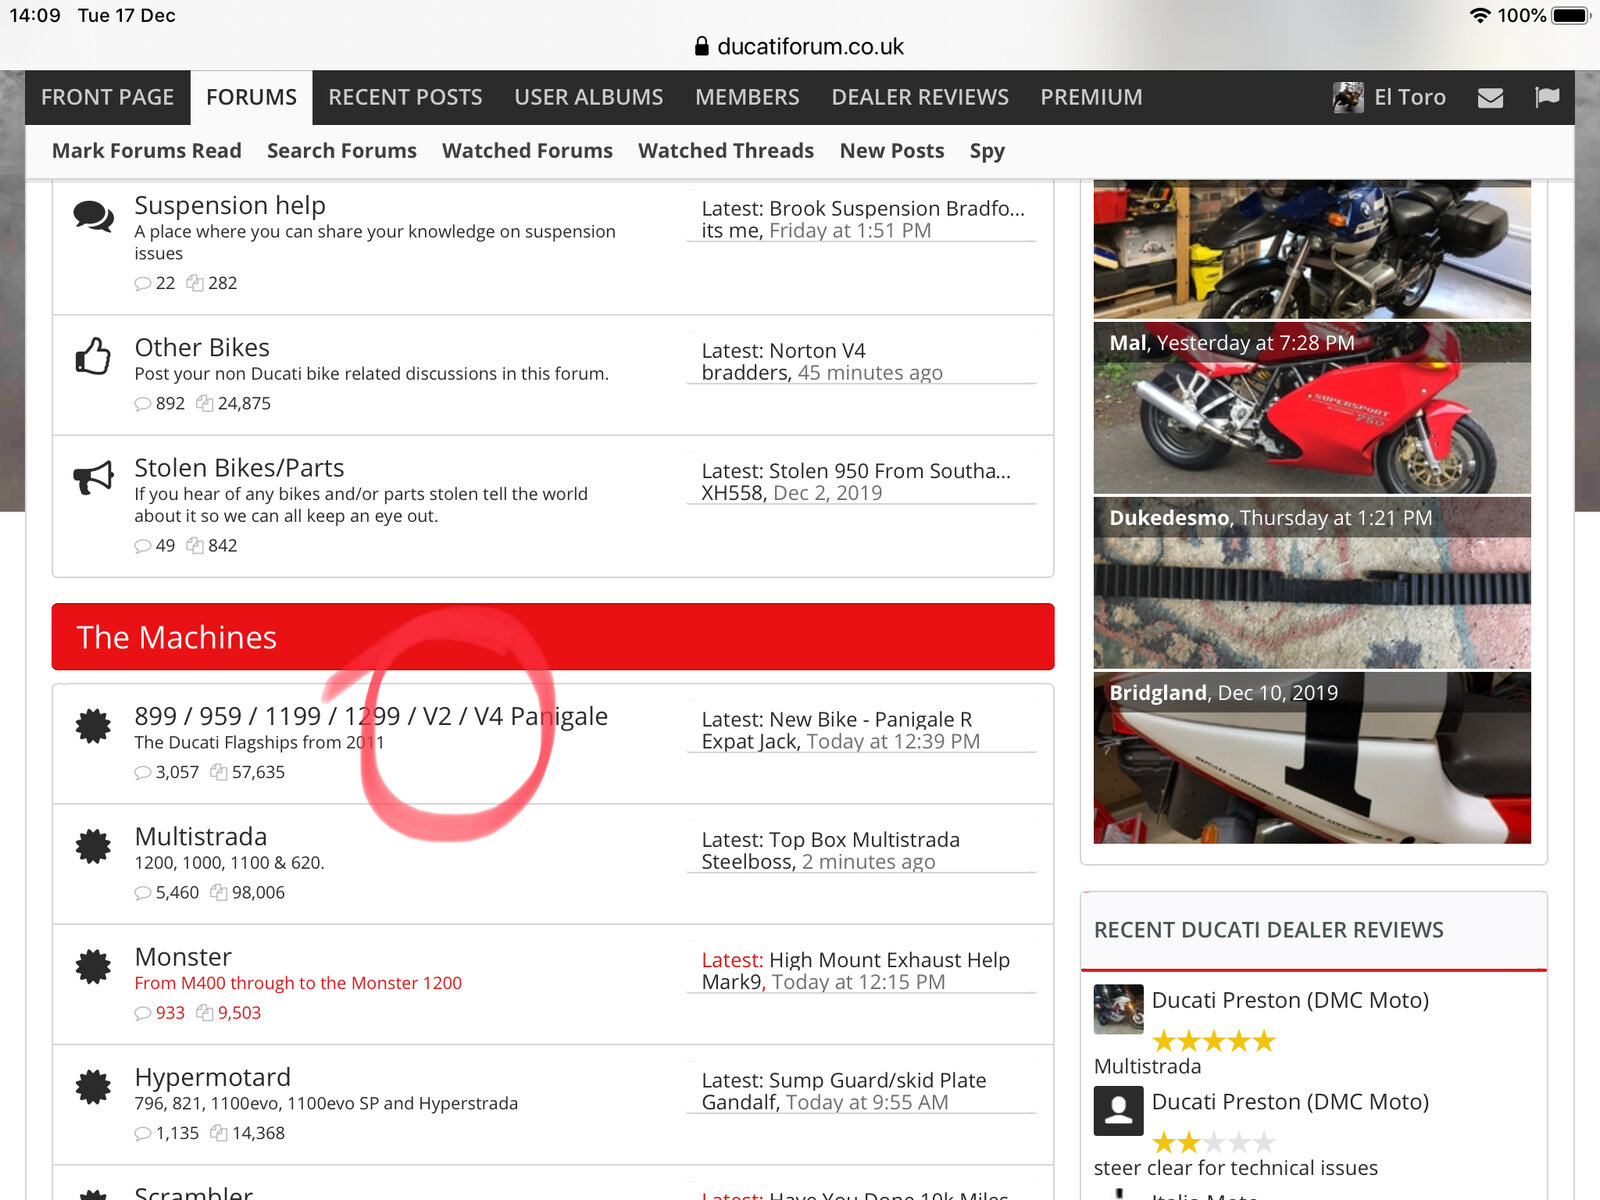Screen dimensions: 1600x1200
Task: Open latest thread Norton V4
Action: (x=817, y=350)
